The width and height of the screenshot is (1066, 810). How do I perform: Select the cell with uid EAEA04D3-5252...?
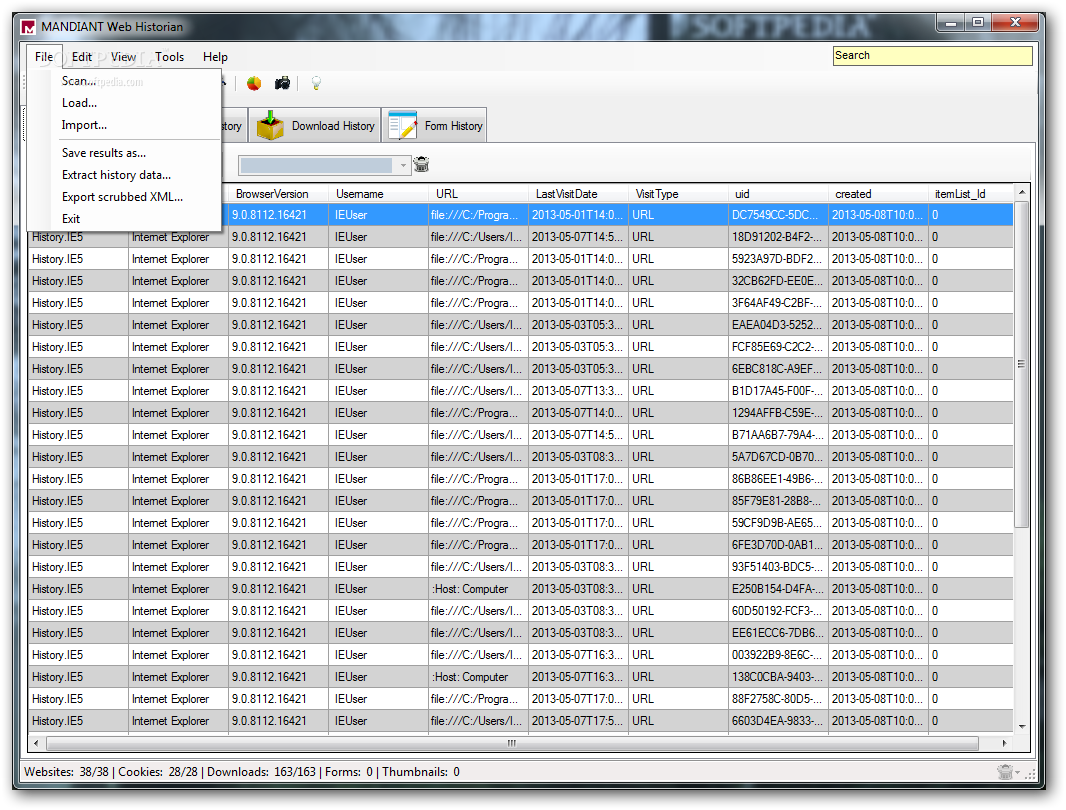pyautogui.click(x=778, y=325)
